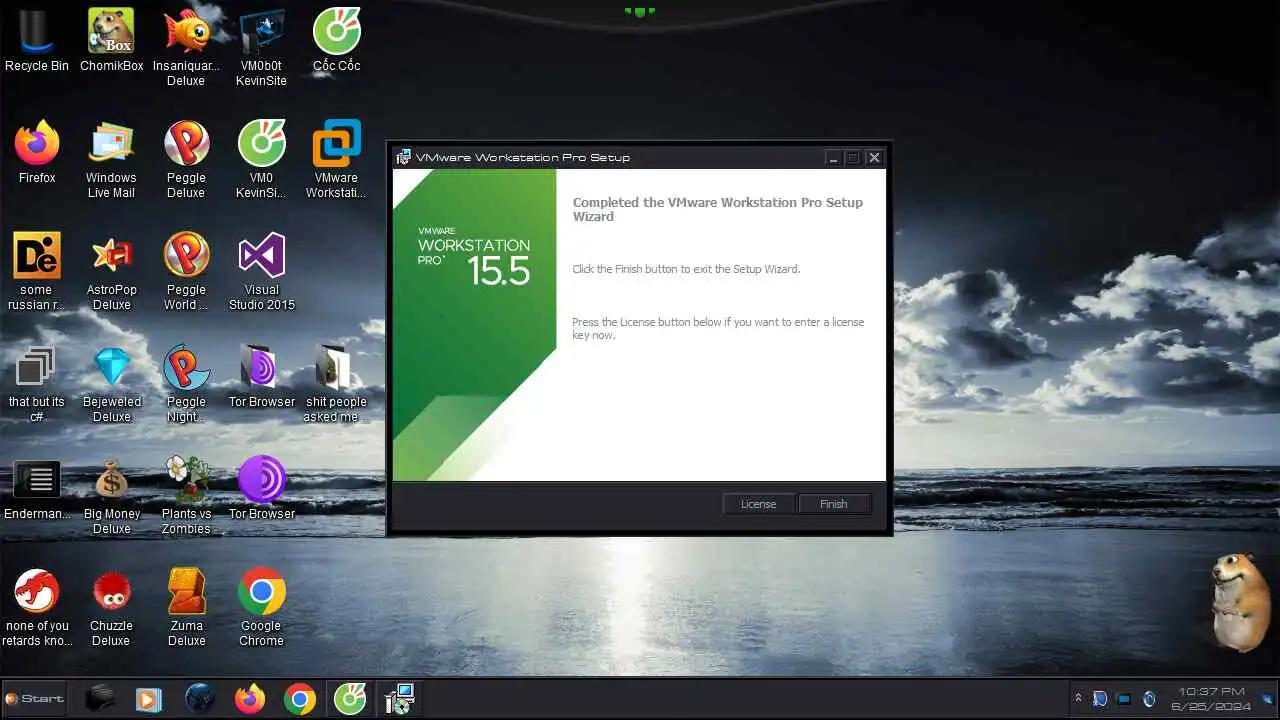Launch the Google Chrome desktop icon
Screen dimensions: 1280x720
coord(261,609)
